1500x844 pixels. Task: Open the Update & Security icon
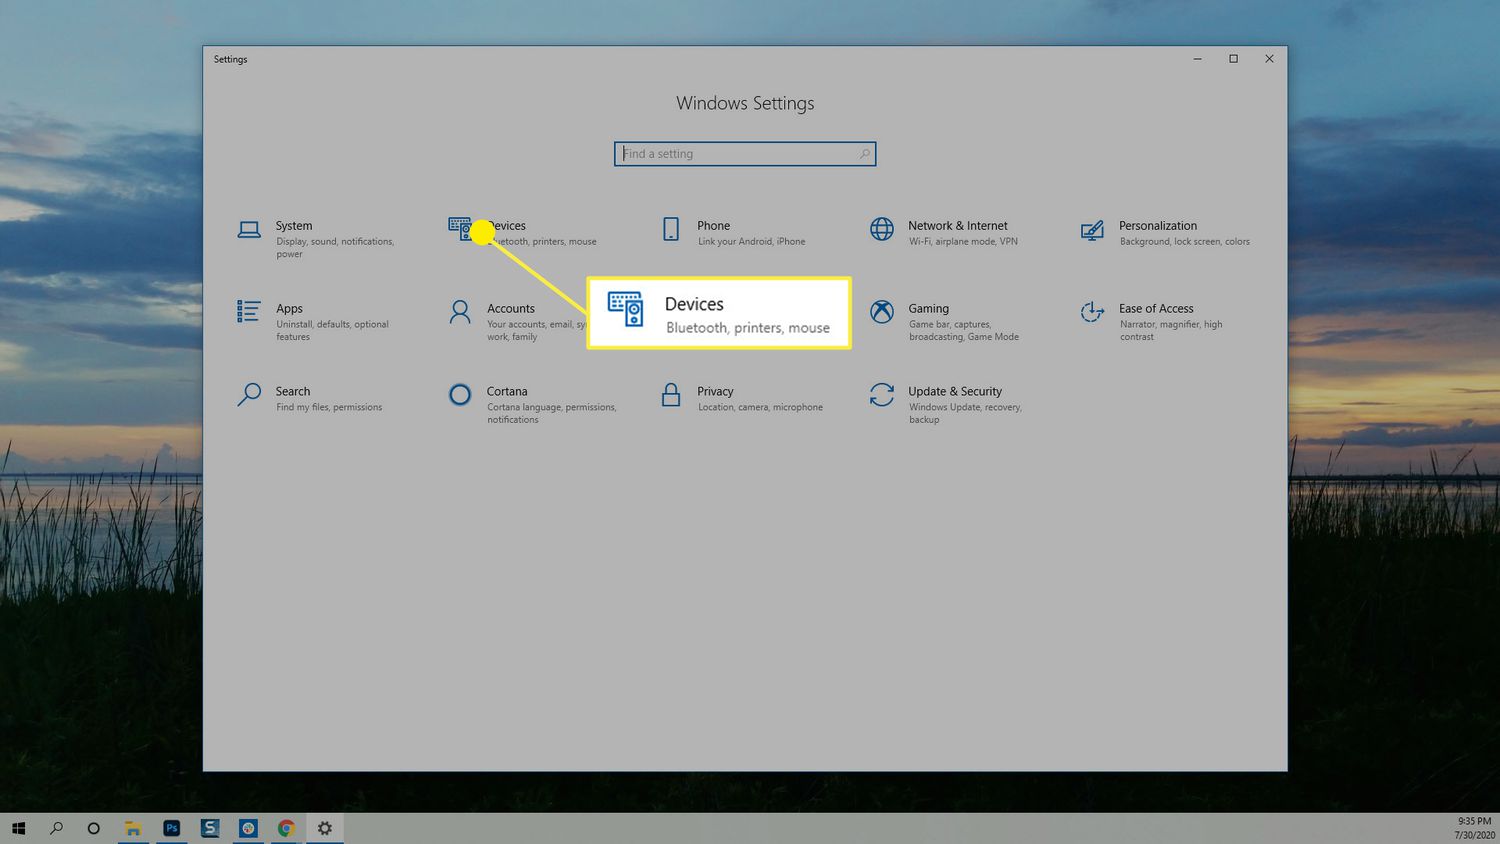coord(881,395)
